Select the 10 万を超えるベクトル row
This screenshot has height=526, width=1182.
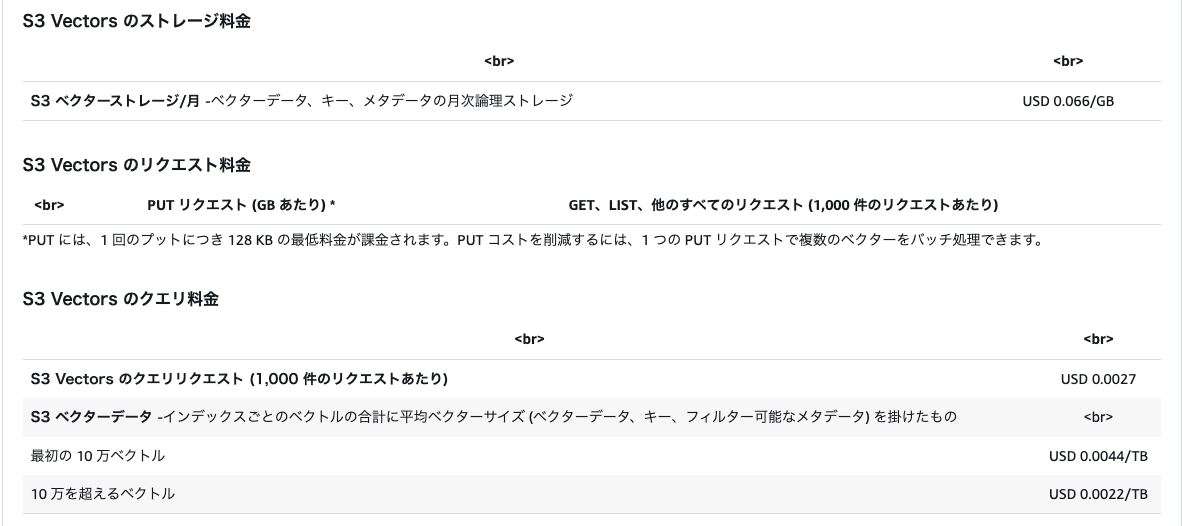click(x=103, y=494)
